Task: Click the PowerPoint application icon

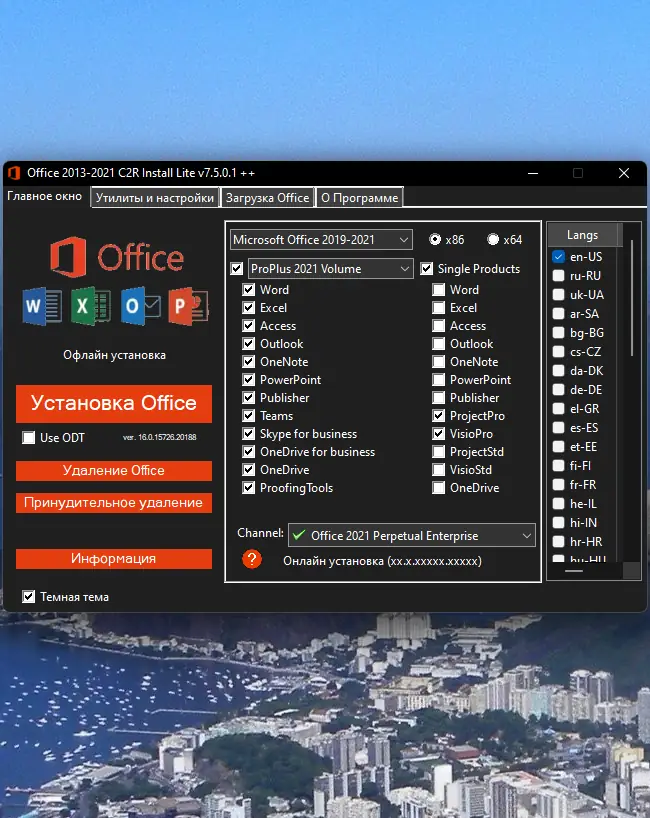Action: pyautogui.click(x=188, y=306)
